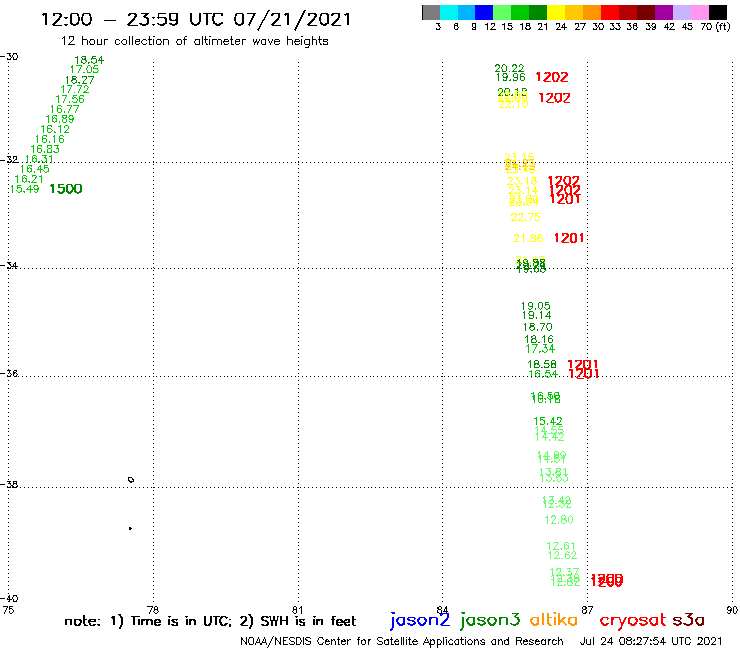
Task: Click the green 1500 time stamp
Action: point(66,189)
